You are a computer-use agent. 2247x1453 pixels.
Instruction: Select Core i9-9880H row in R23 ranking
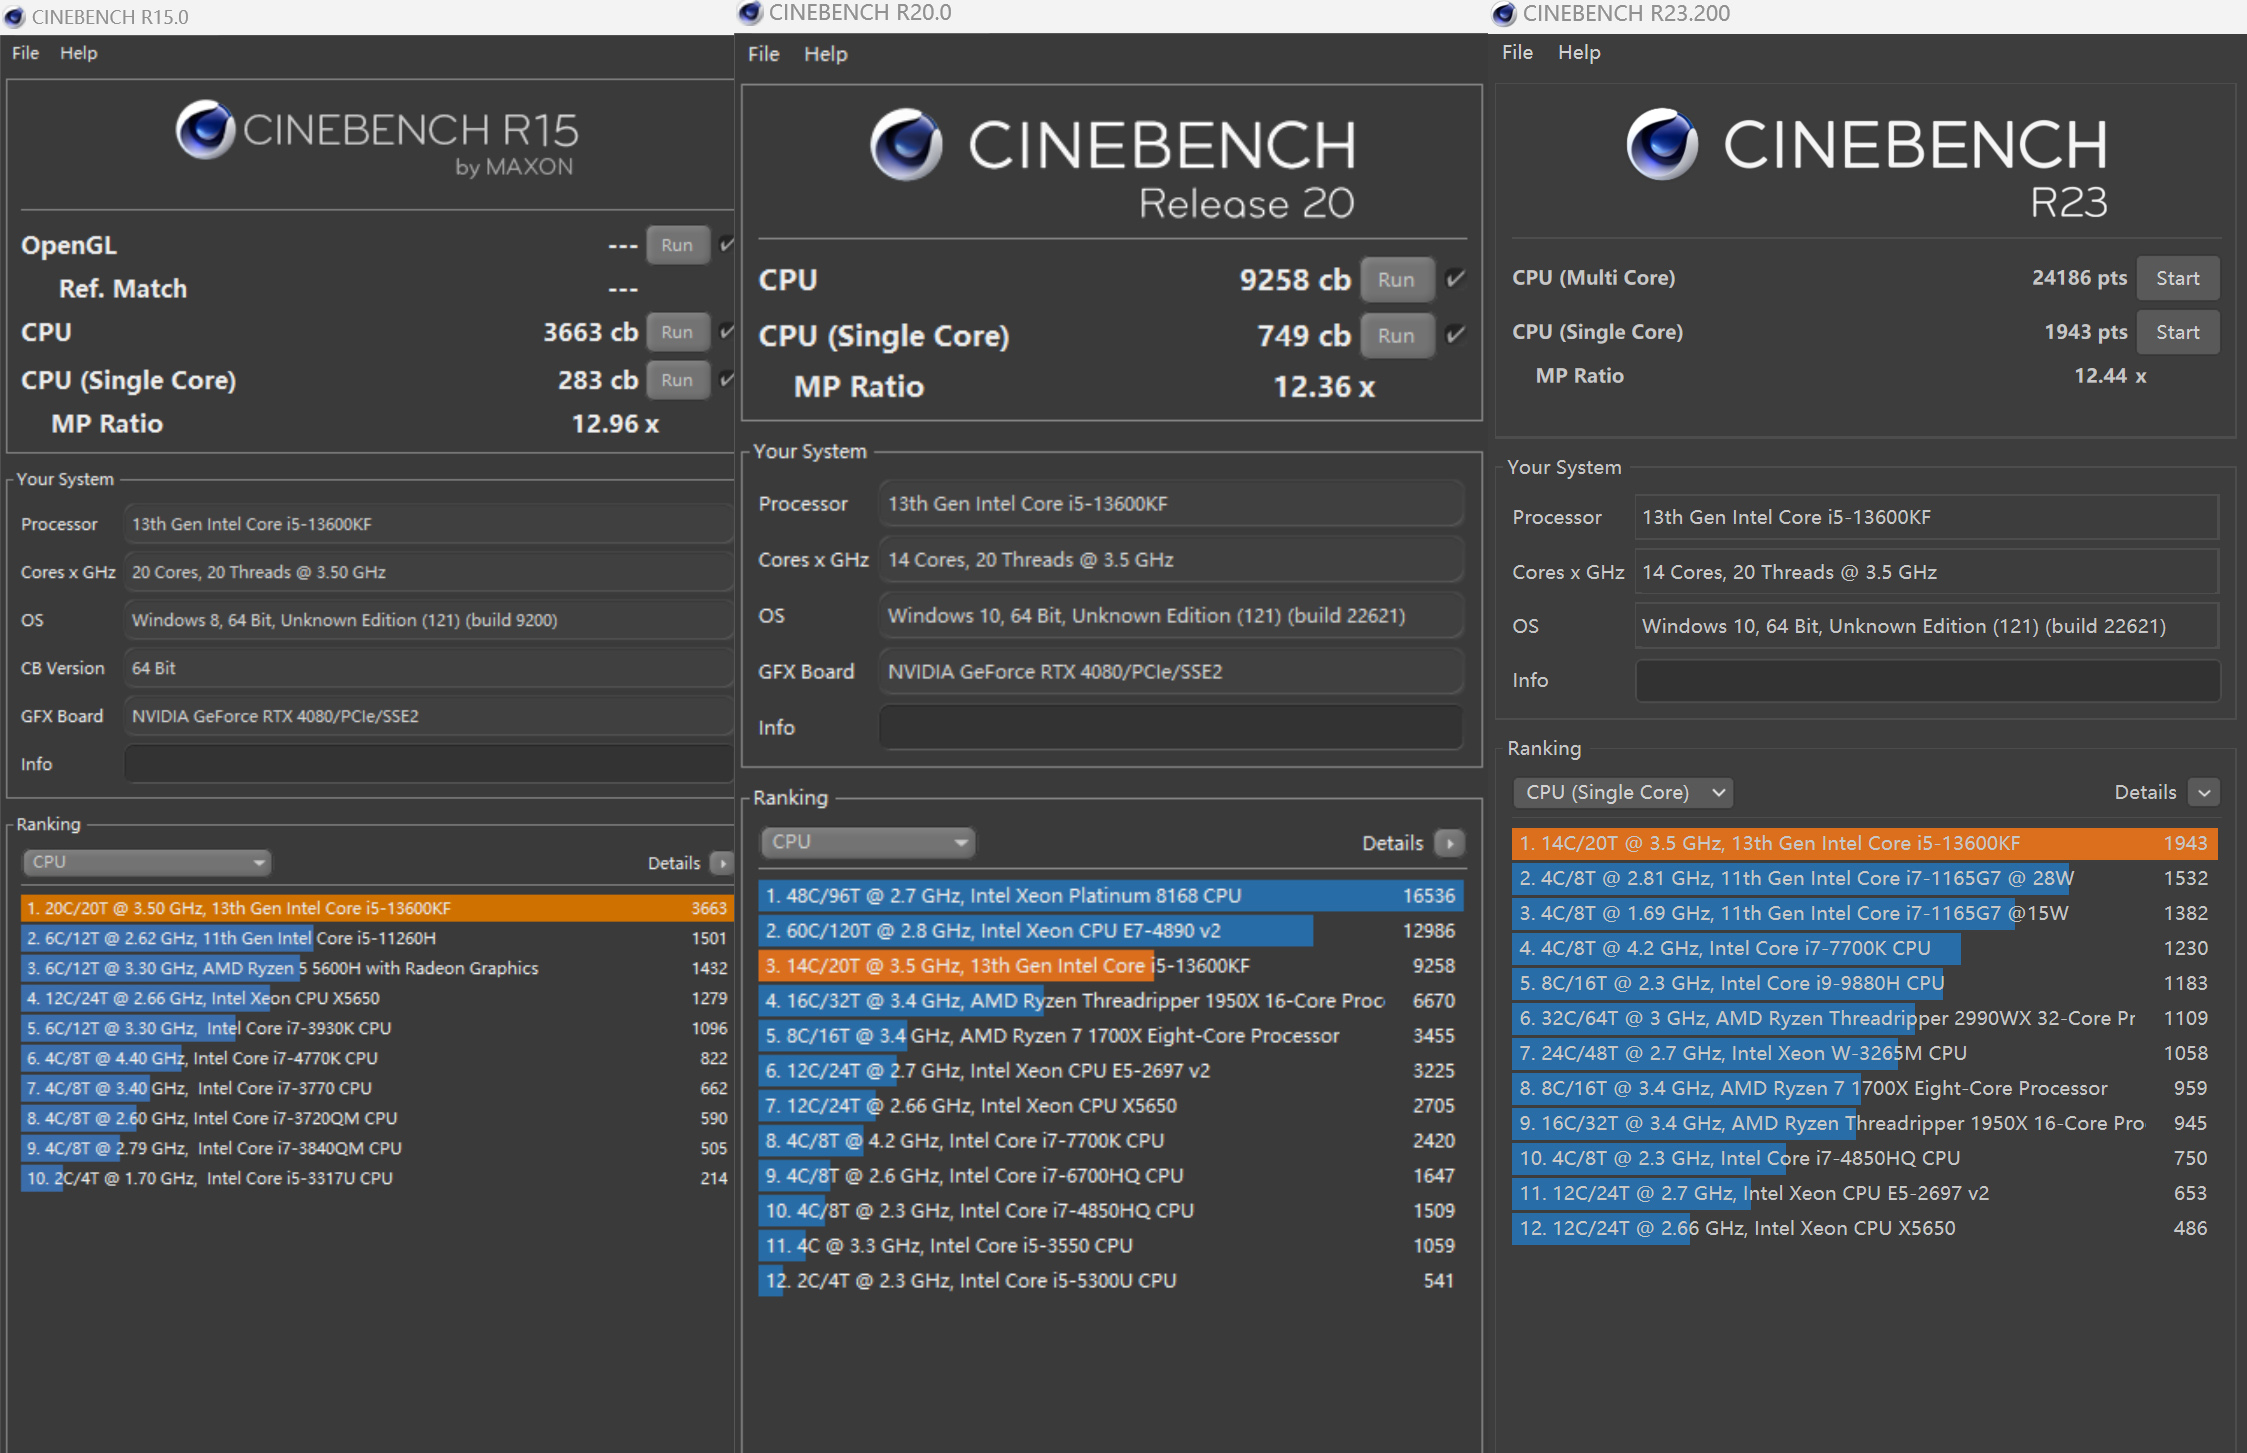(1865, 983)
